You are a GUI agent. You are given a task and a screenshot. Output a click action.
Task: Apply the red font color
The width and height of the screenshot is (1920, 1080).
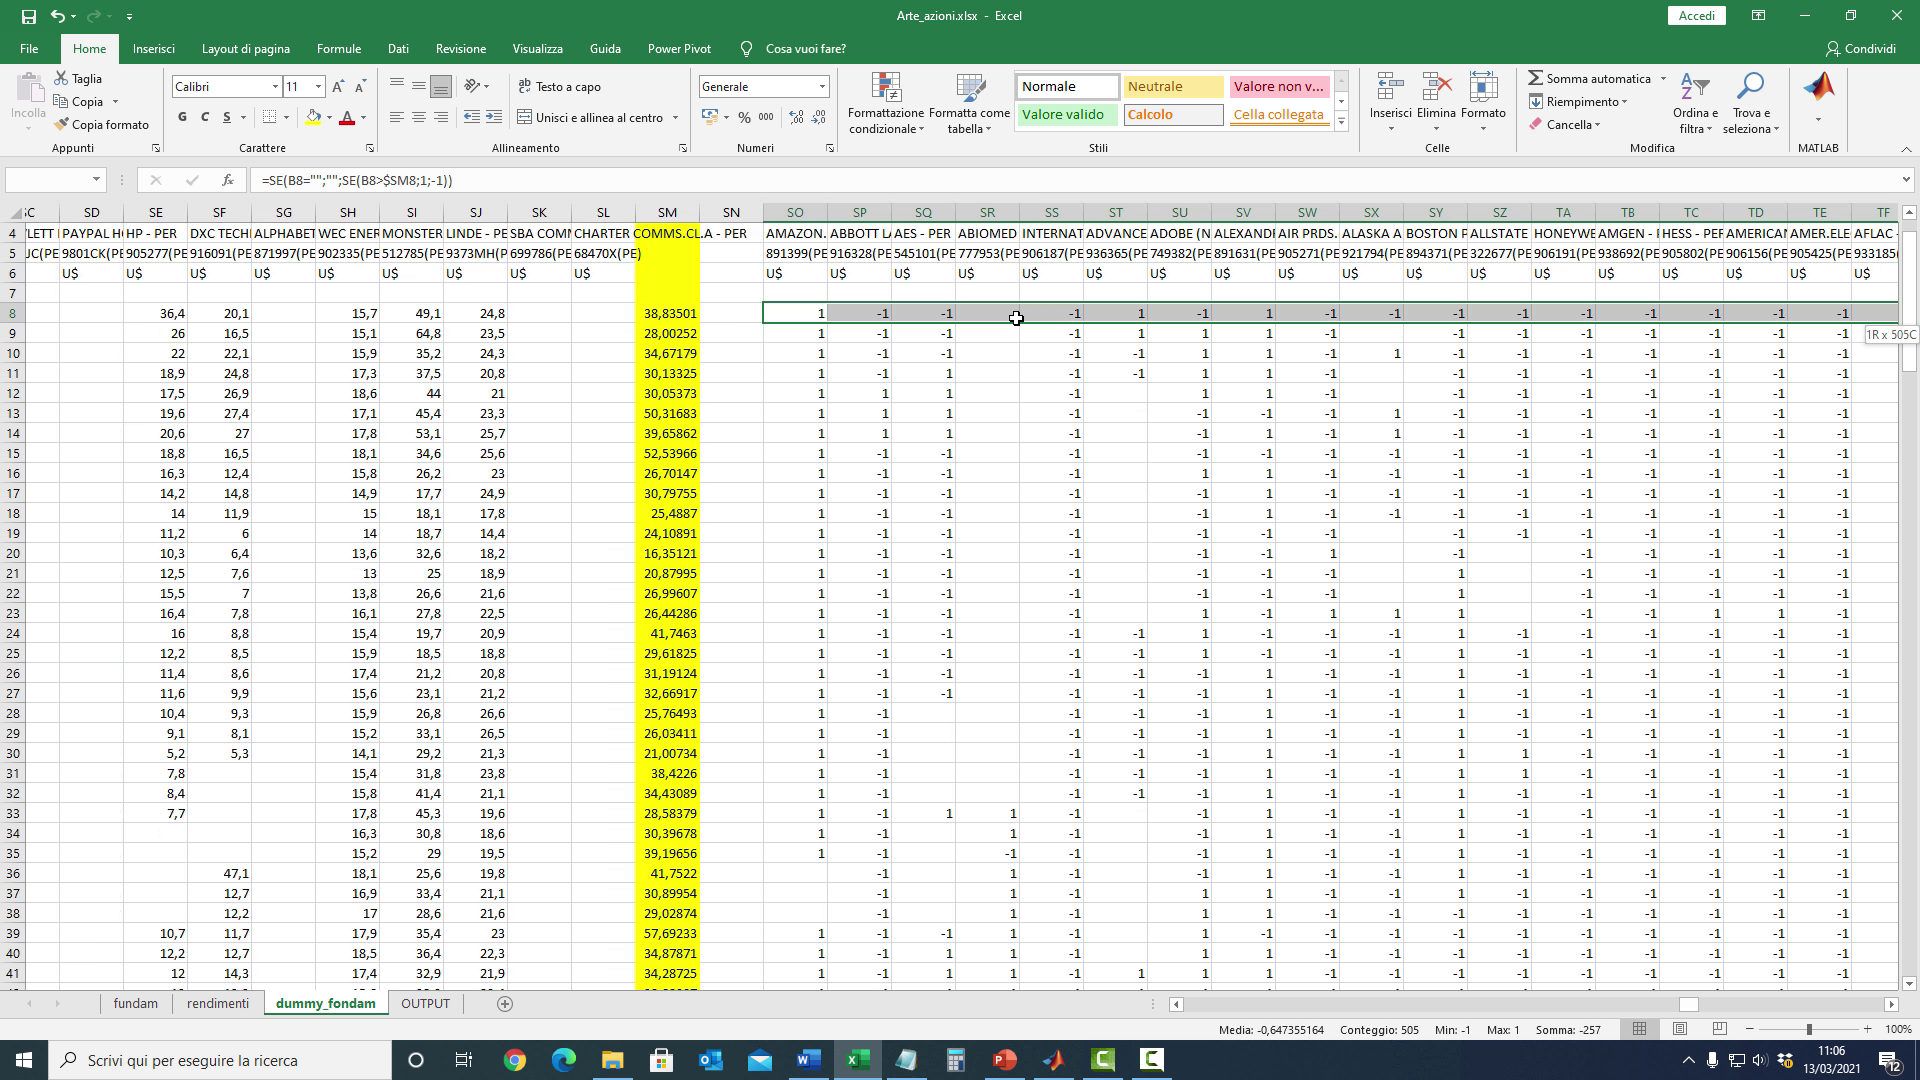point(347,118)
